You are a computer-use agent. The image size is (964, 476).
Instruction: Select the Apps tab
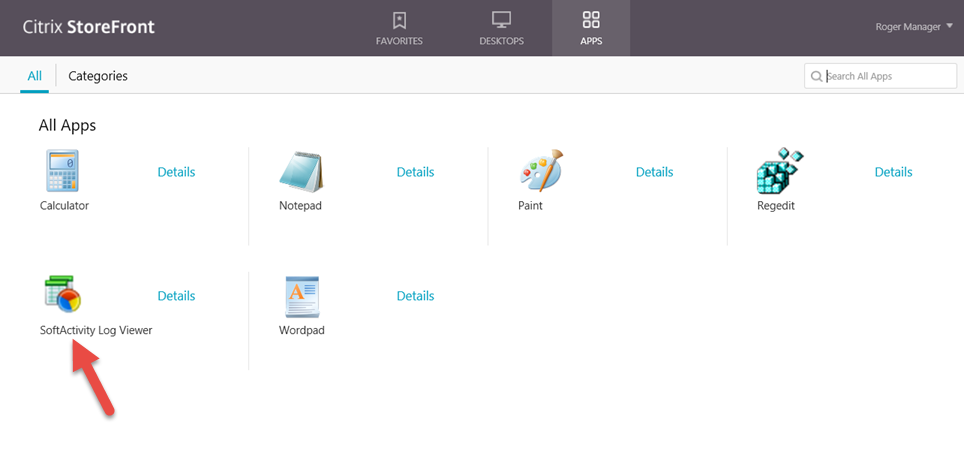(591, 28)
